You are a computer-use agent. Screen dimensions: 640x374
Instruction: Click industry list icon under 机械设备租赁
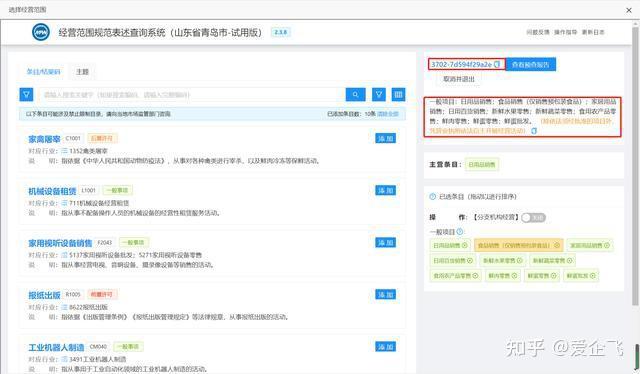click(64, 203)
